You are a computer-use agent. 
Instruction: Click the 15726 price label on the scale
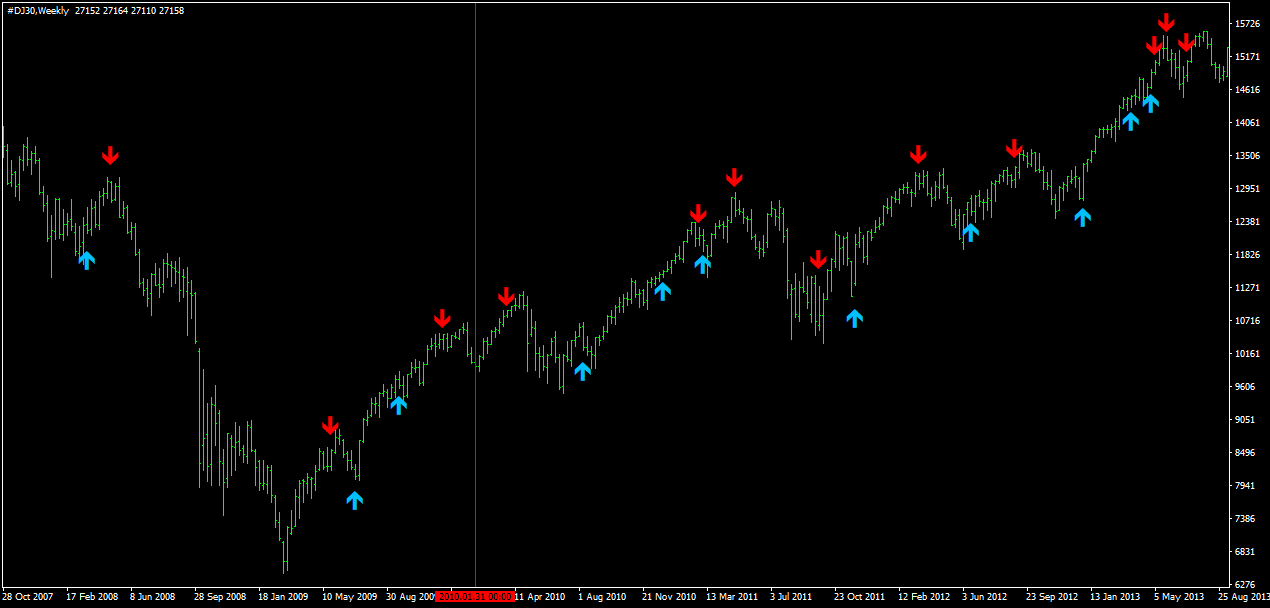point(1249,23)
